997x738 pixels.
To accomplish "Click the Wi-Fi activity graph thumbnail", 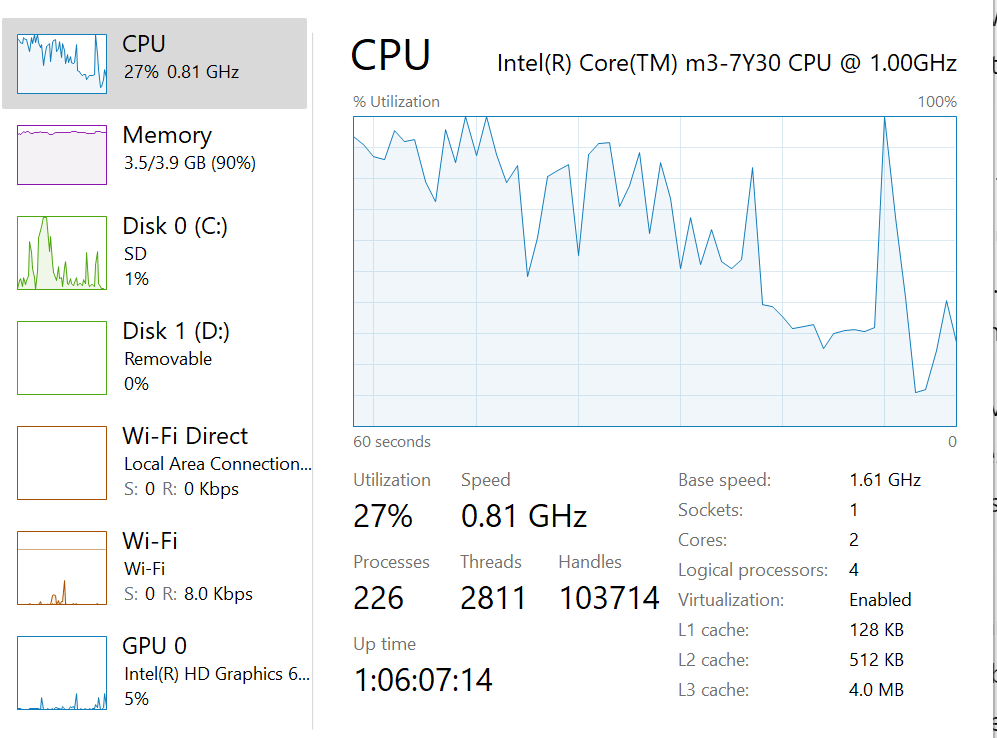I will 61,568.
